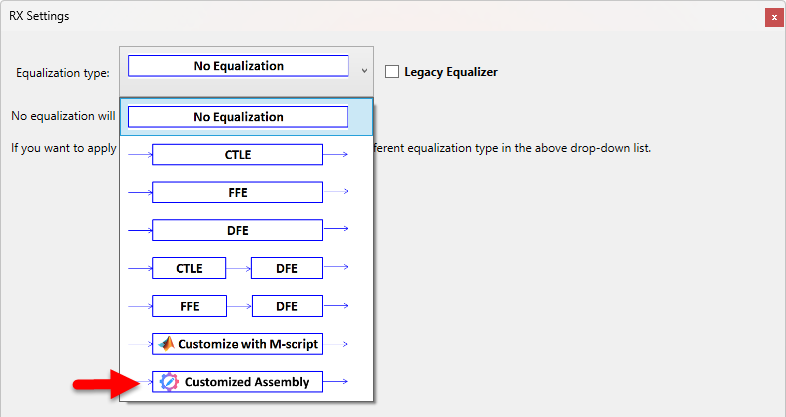Click the Equalization type combo box field
Viewport: 786px width, 417px height.
(238, 66)
